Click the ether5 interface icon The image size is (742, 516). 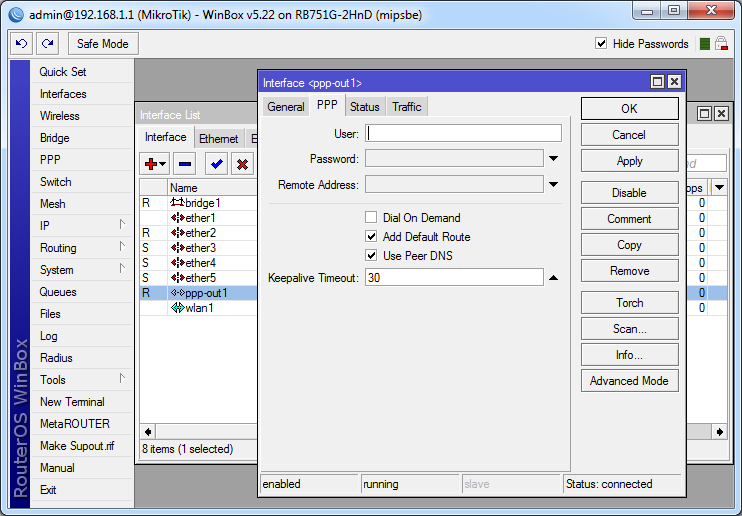[177, 278]
